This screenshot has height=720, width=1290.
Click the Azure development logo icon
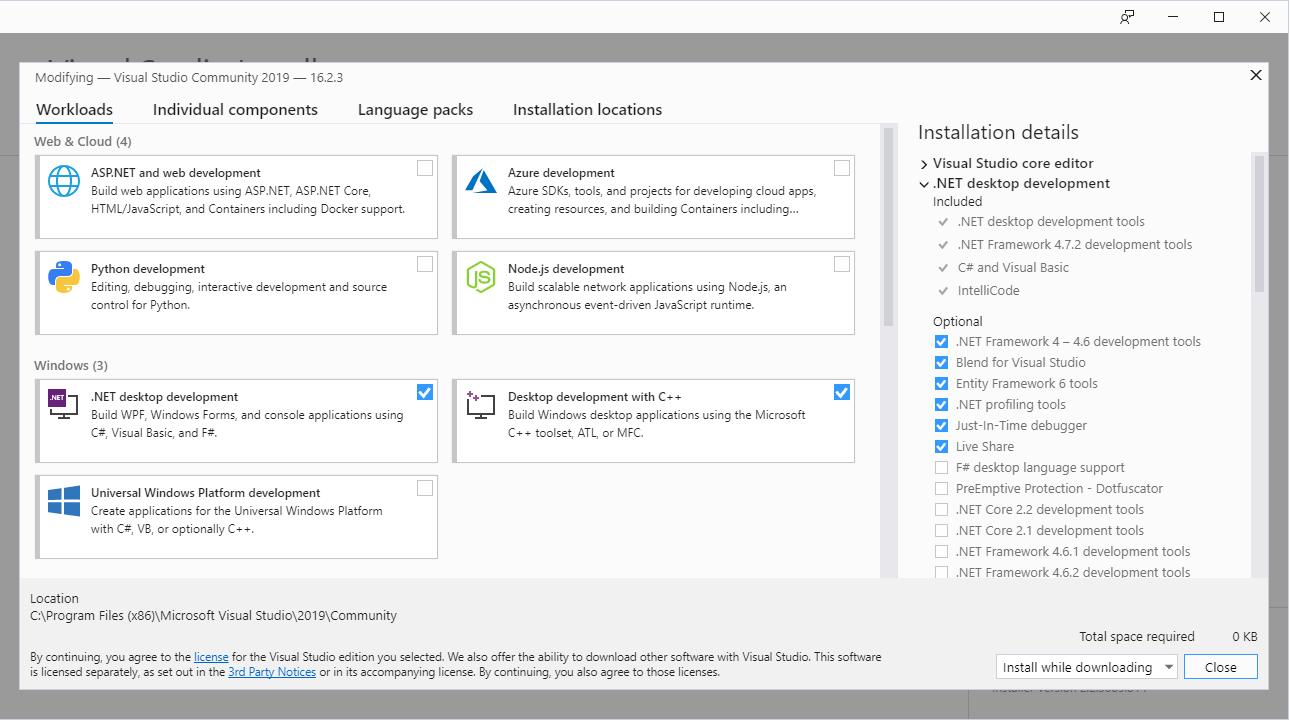point(481,181)
